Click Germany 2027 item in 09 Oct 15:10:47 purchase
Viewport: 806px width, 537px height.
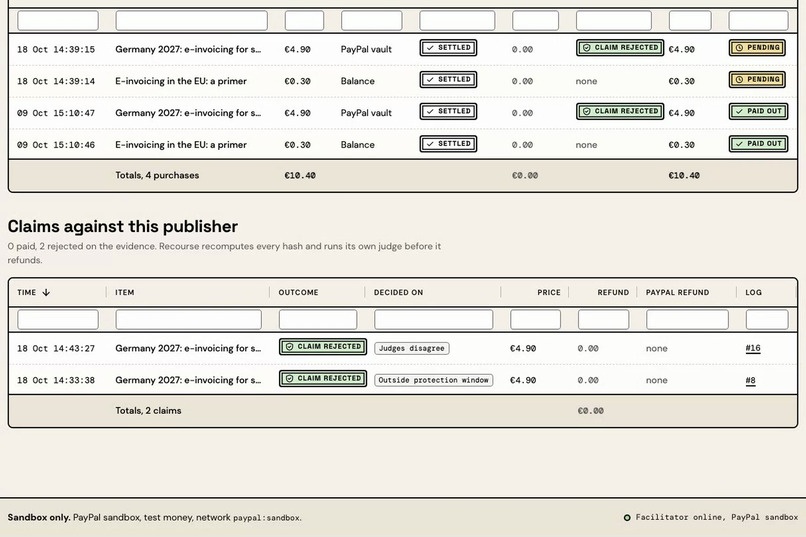pyautogui.click(x=188, y=113)
